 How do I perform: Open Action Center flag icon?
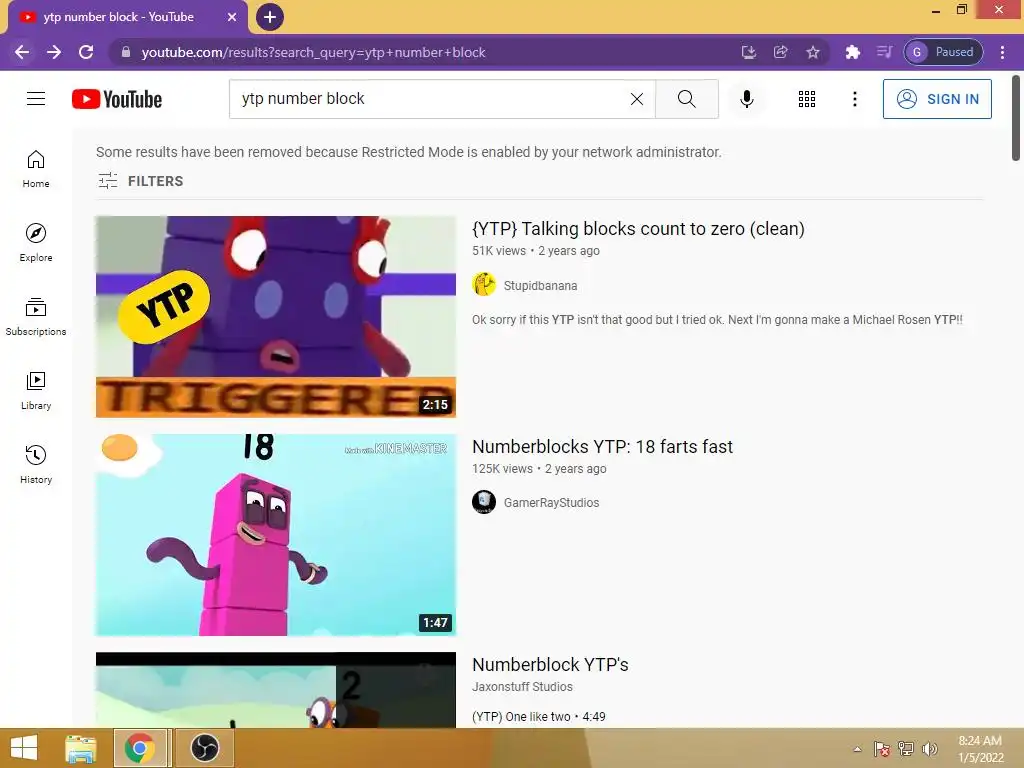(881, 748)
